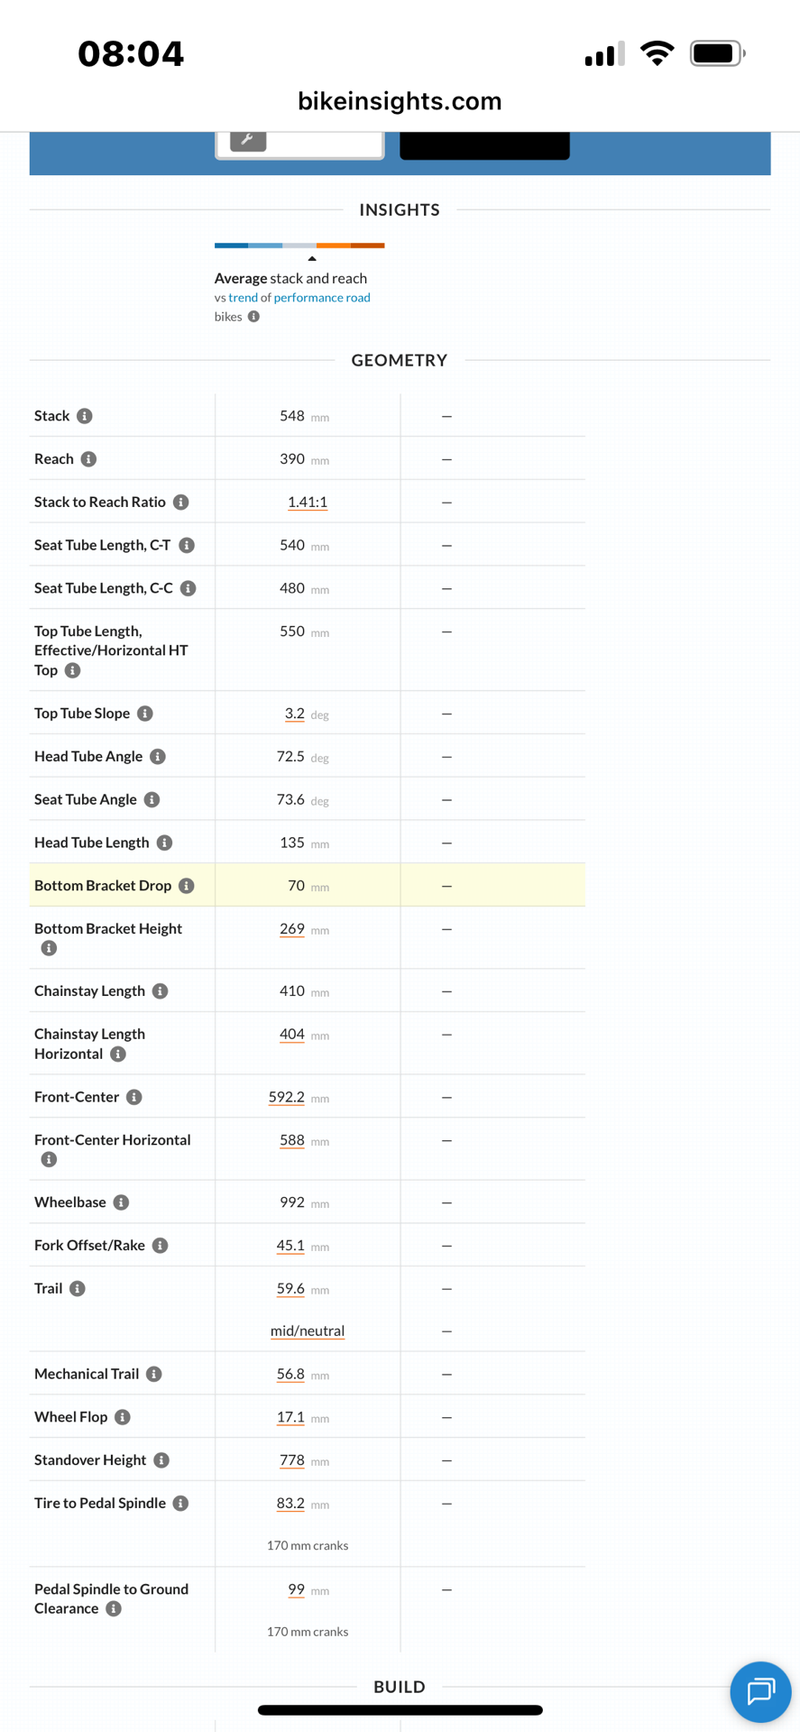
Task: Show info for Wheel Flop
Action: pos(122,1417)
